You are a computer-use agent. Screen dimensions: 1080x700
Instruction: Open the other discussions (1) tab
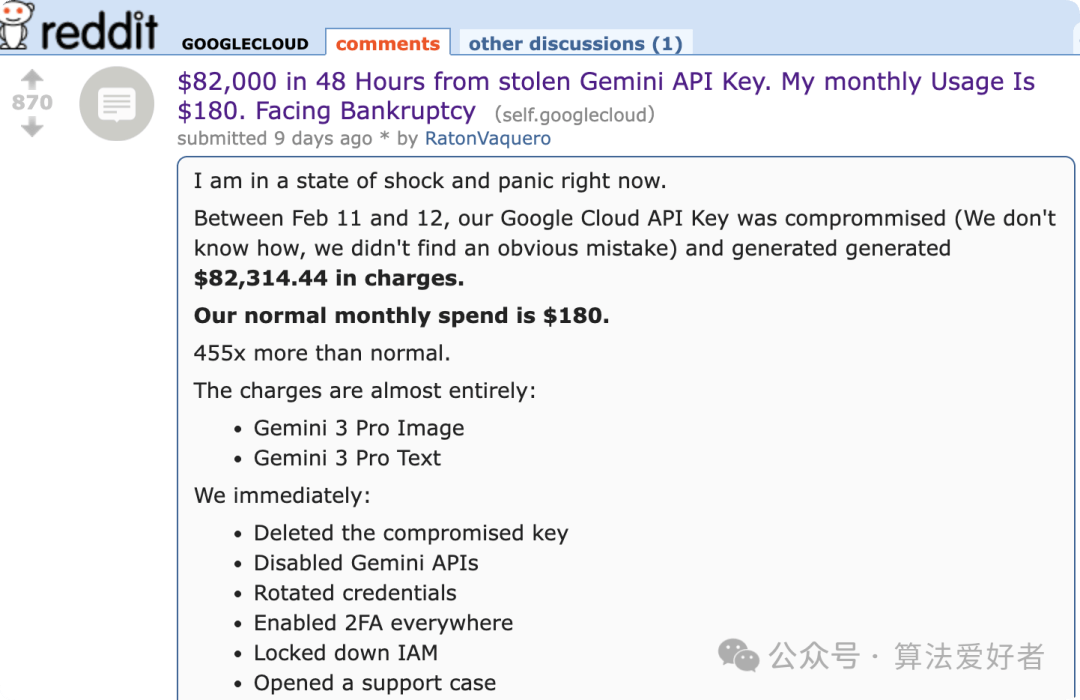575,43
